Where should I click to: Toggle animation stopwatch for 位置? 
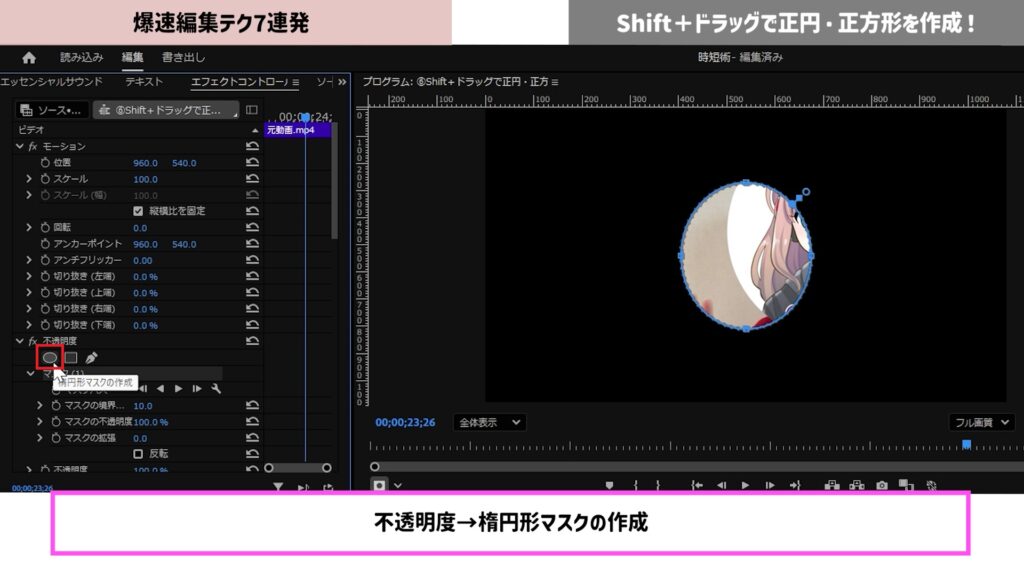(45, 163)
